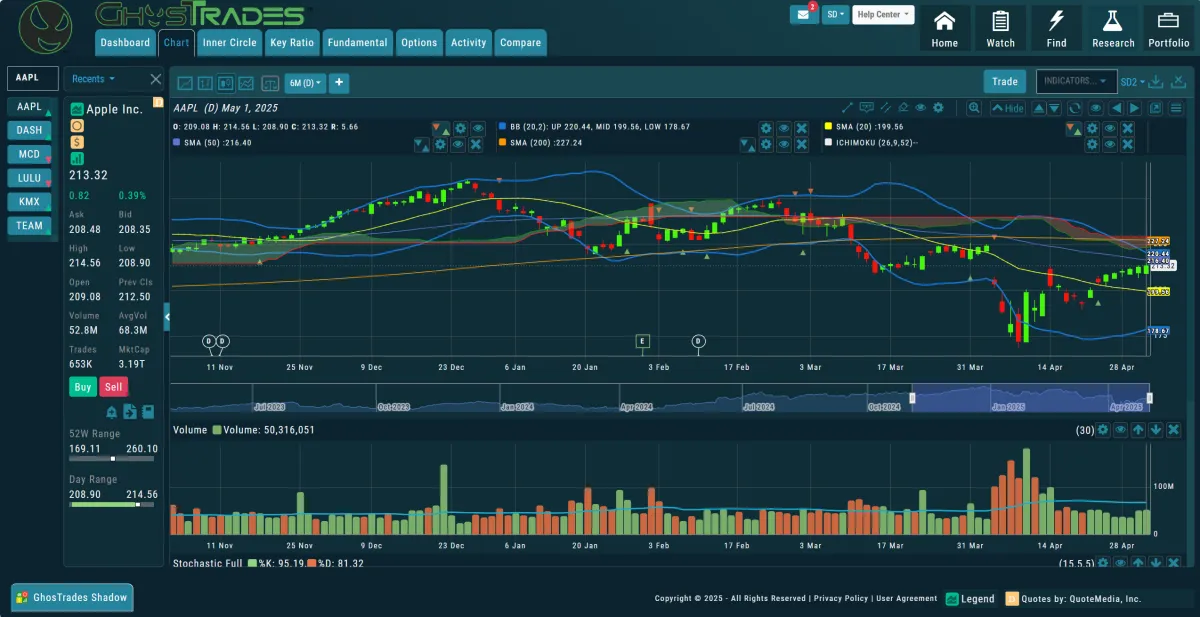Screen dimensions: 1200x617
Task: Toggle visibility of SMA (20)
Action: (1109, 128)
